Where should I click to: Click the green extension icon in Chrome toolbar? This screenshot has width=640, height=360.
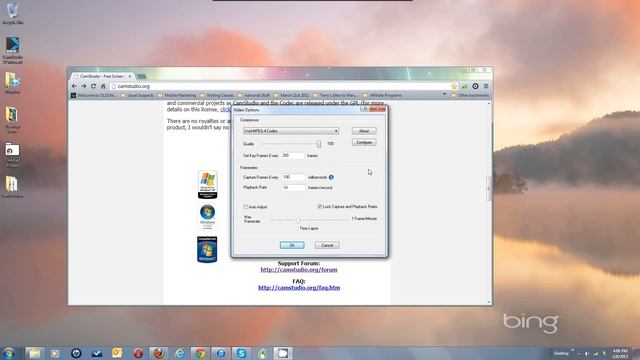(464, 86)
